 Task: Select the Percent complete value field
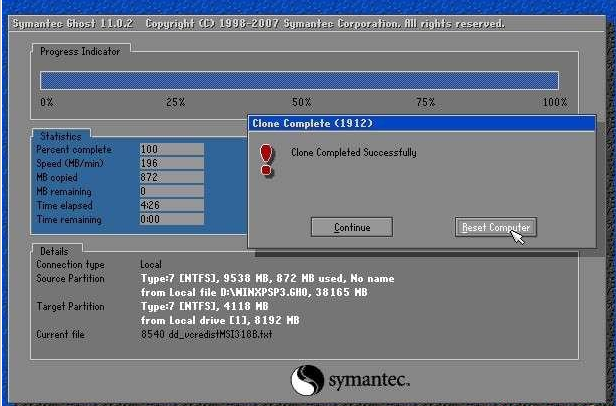tap(171, 149)
